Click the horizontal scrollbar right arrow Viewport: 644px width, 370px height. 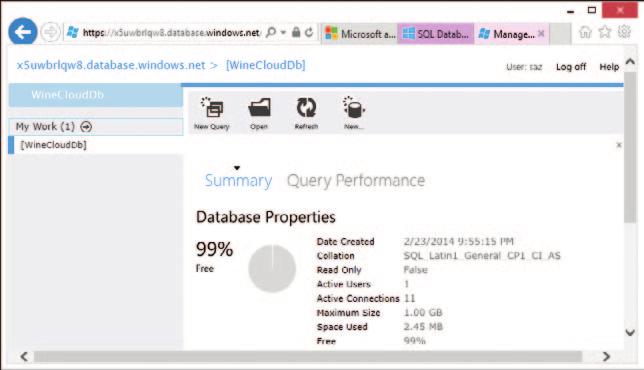[x=606, y=356]
